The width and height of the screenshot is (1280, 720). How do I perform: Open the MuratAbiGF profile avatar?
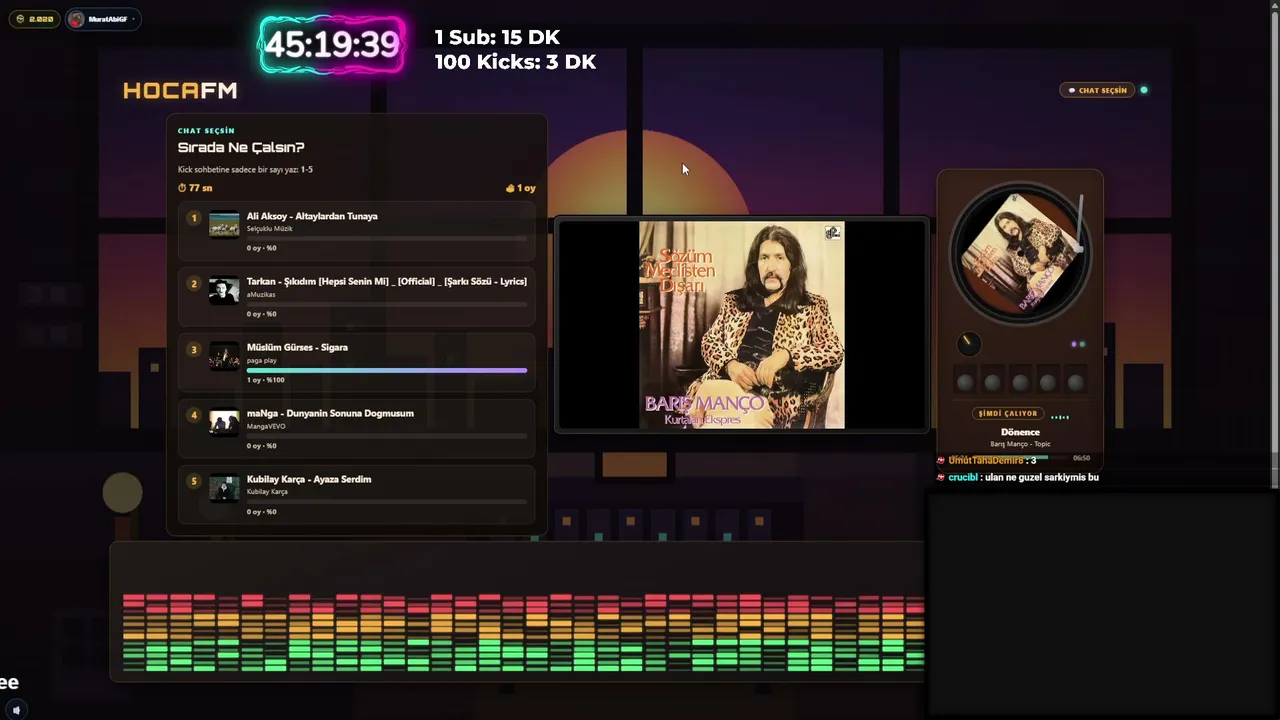77,19
